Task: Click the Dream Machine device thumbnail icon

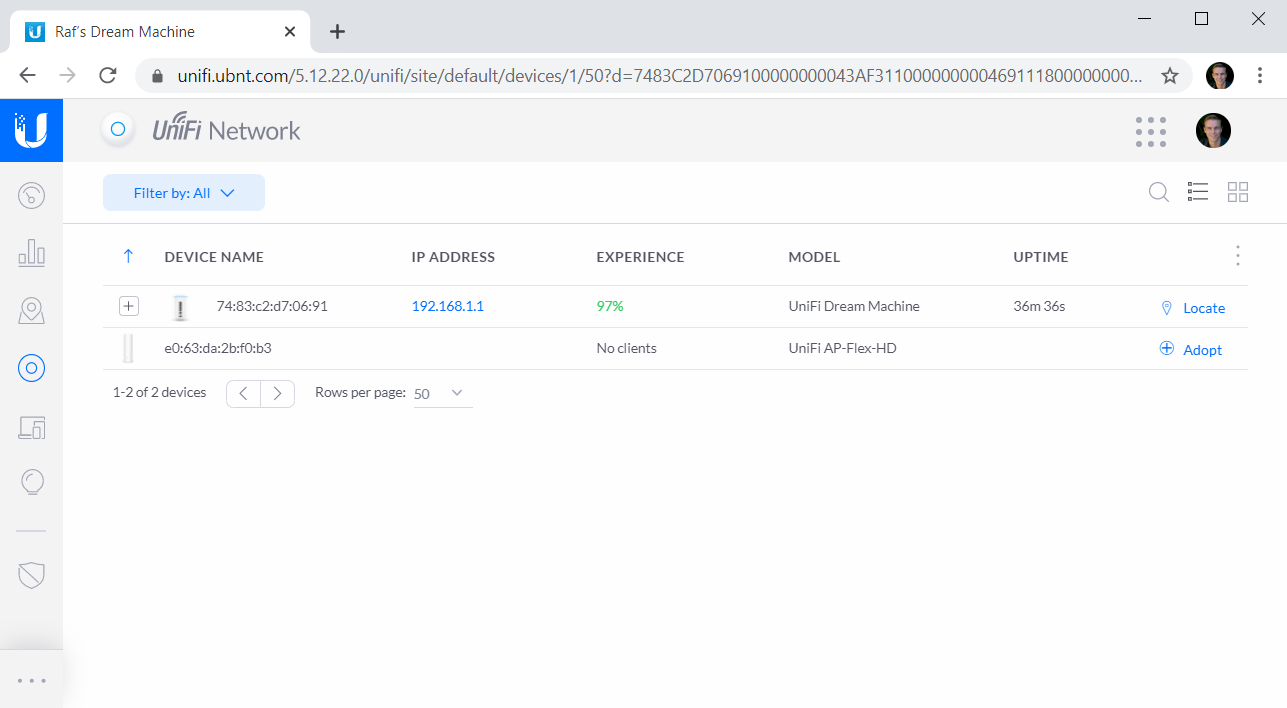Action: (x=180, y=307)
